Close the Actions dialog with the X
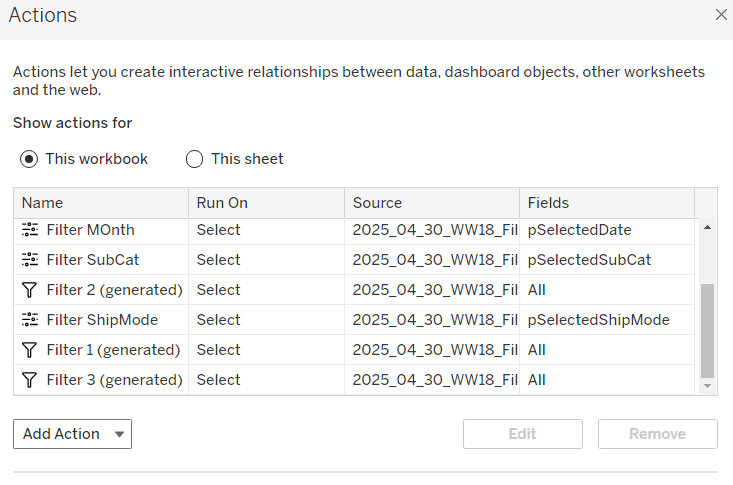 click(721, 14)
